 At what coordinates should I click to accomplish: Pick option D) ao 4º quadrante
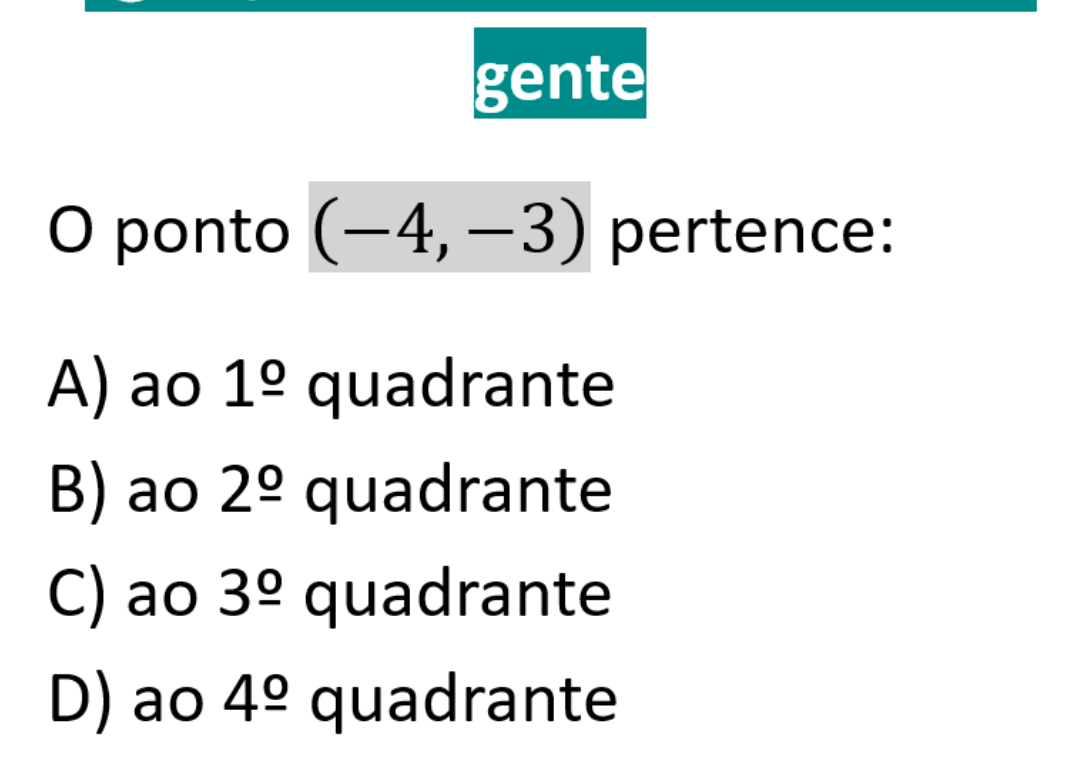pos(332,699)
